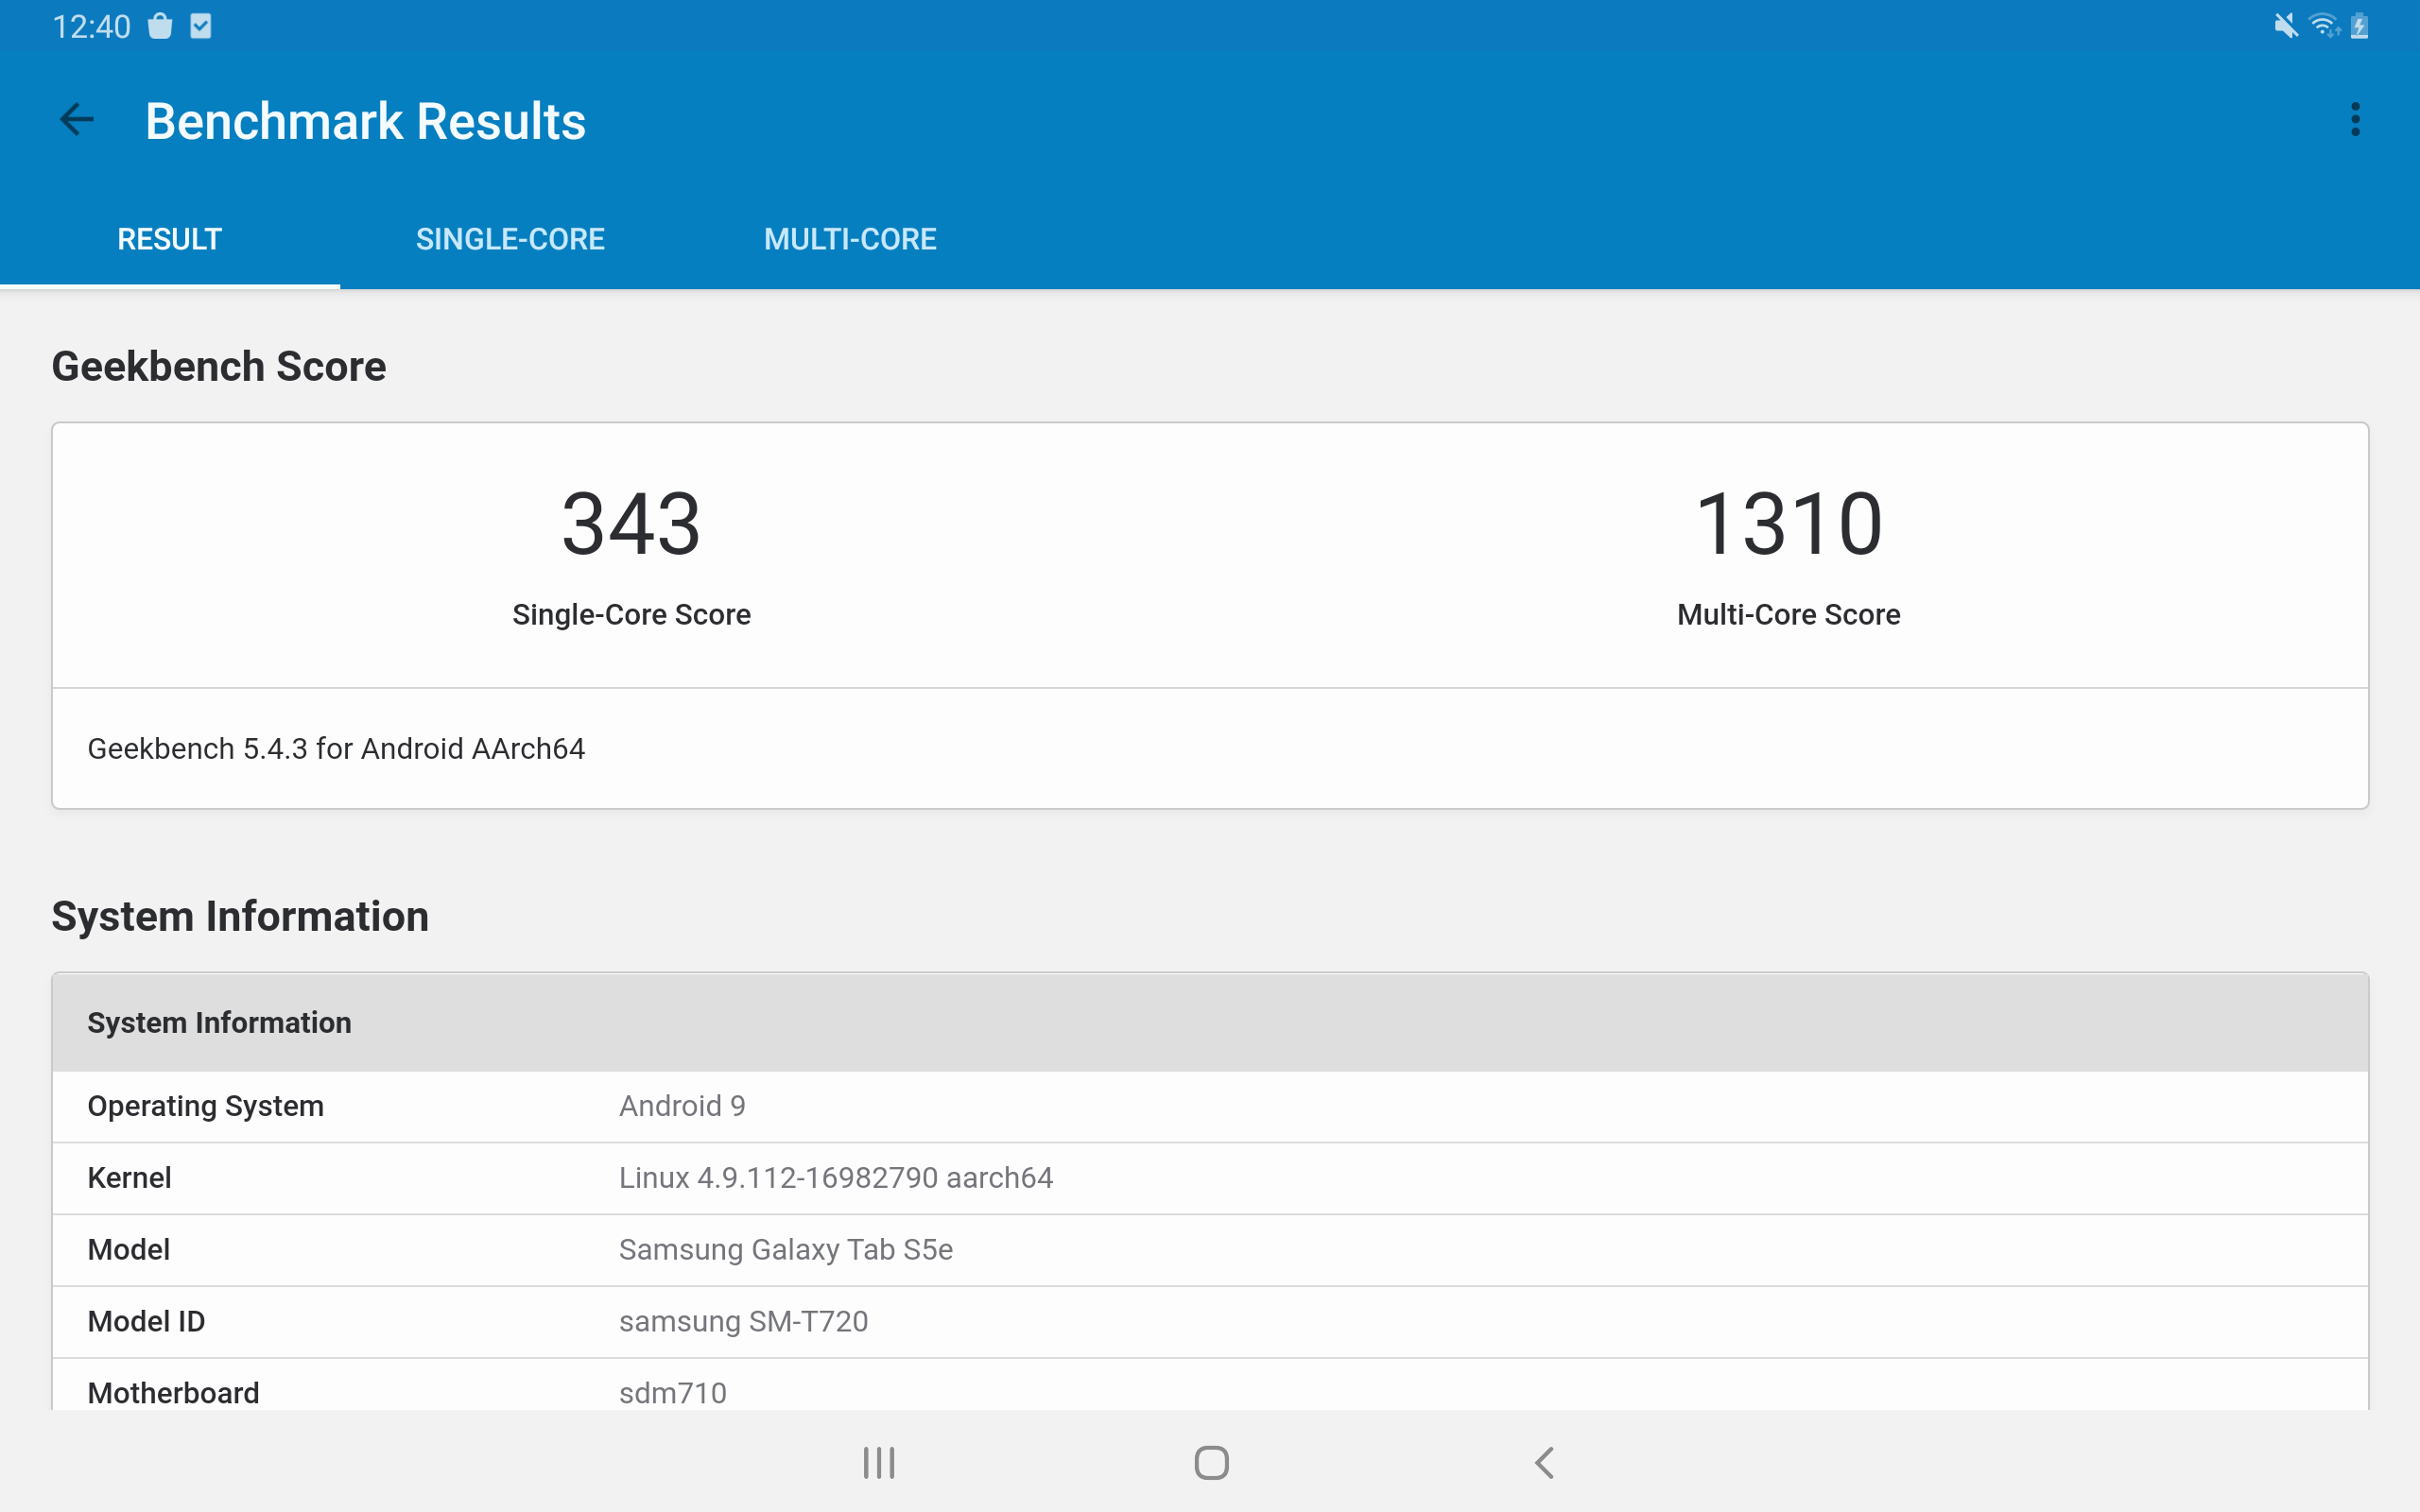Viewport: 2420px width, 1512px height.
Task: Tap the System Information table header
Action: pos(1210,1022)
